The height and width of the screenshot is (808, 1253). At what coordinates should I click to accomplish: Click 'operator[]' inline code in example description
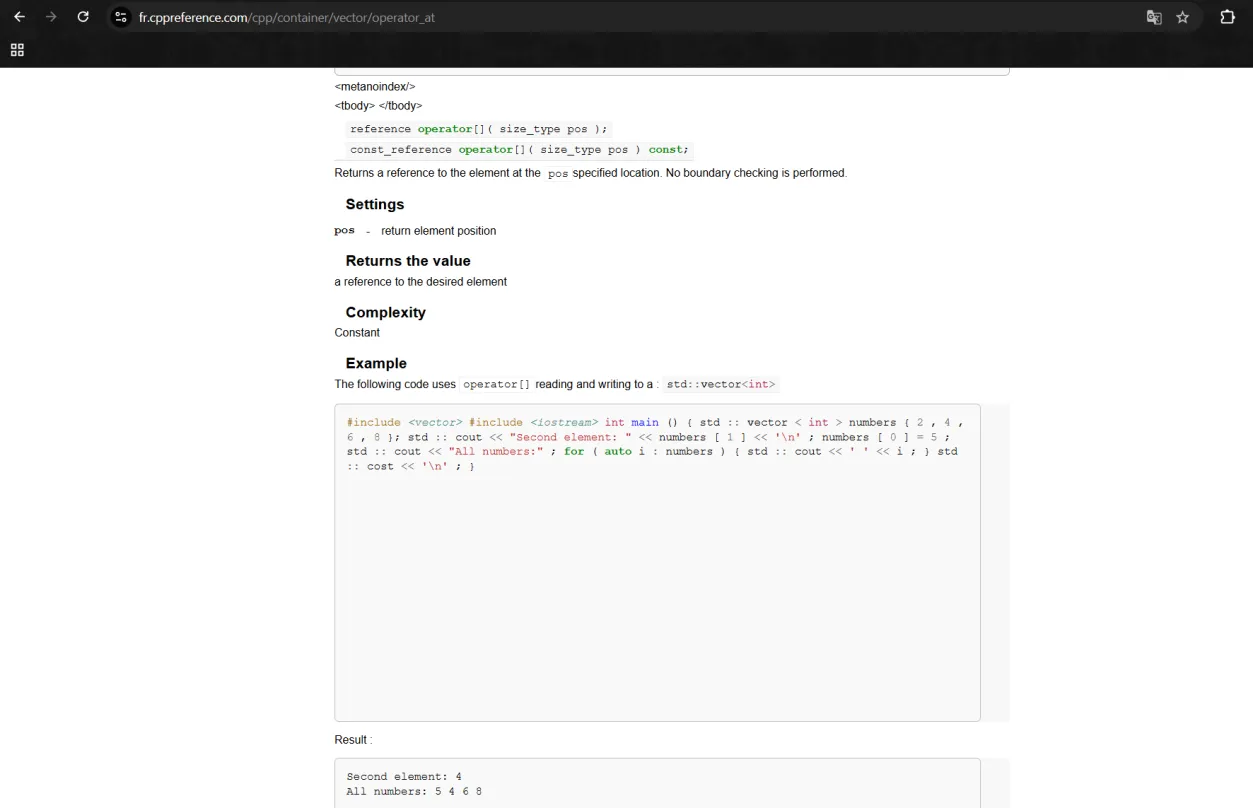pos(496,384)
